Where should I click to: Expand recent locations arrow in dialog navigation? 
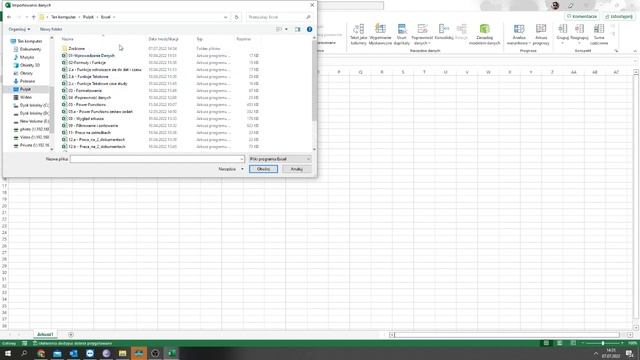[x=27, y=17]
